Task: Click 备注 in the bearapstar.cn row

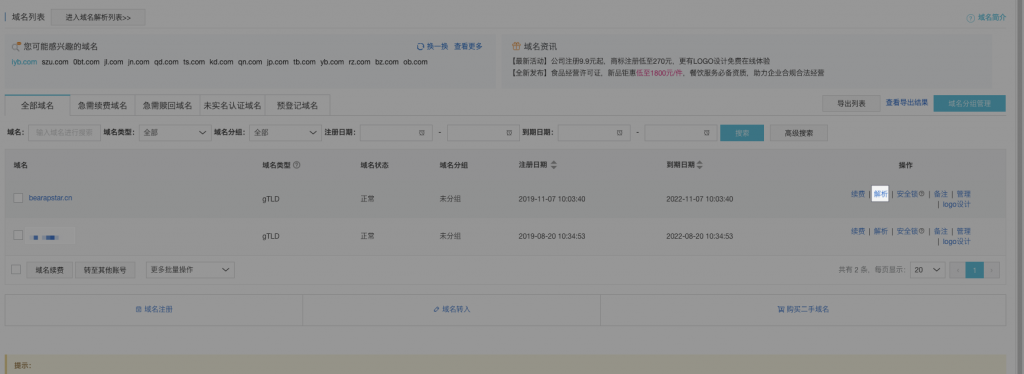Action: [x=940, y=194]
